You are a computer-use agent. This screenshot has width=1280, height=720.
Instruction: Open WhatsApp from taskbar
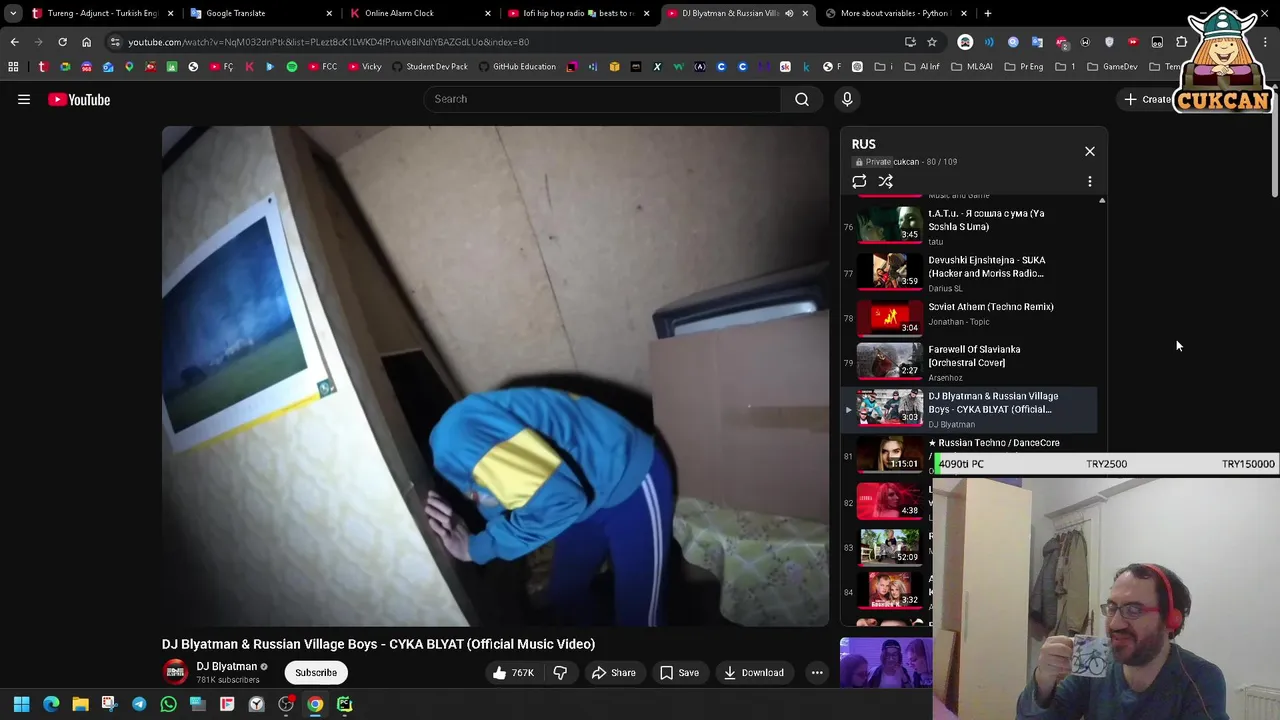[168, 704]
